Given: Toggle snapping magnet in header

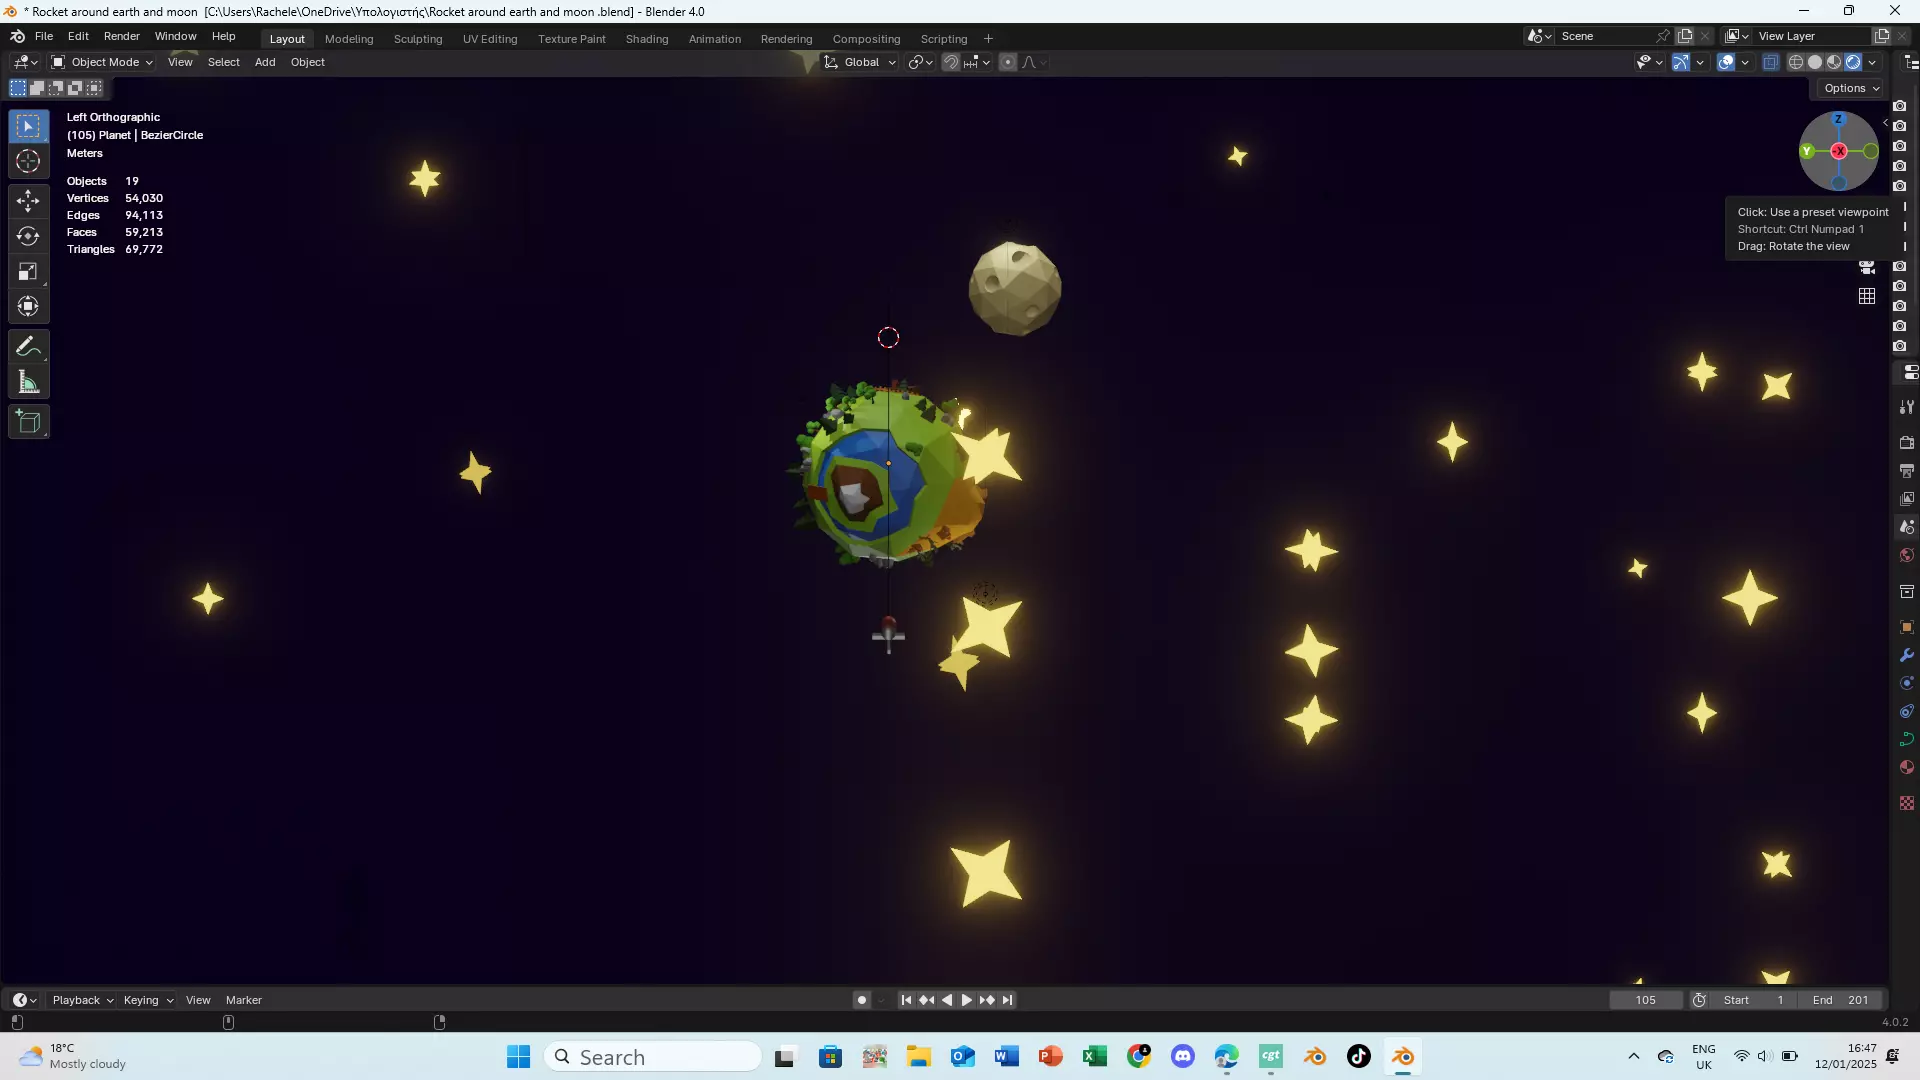Looking at the screenshot, I should click(951, 62).
